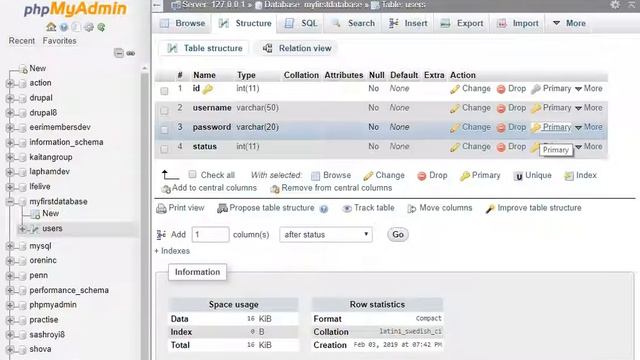Expand the drupal database node
Screen dimensions: 640x360
click(10, 98)
